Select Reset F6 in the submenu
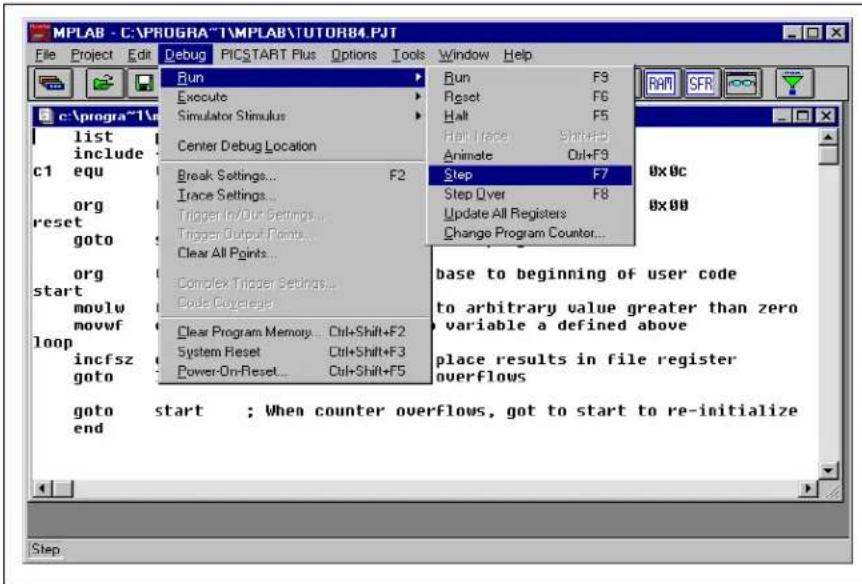Viewport: 862px width, 584px height. pos(530,97)
